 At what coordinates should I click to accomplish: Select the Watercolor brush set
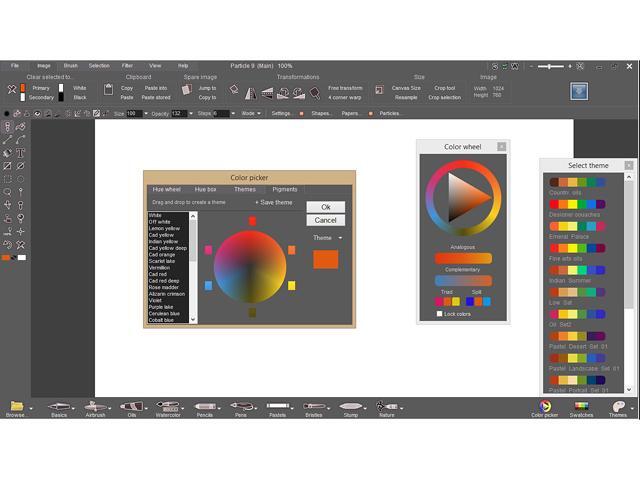click(x=168, y=407)
